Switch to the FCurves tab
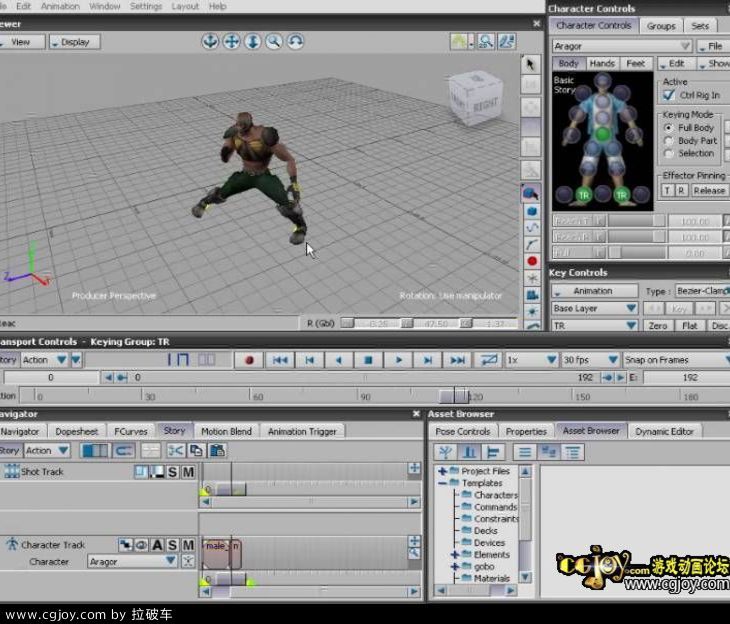 [x=131, y=432]
